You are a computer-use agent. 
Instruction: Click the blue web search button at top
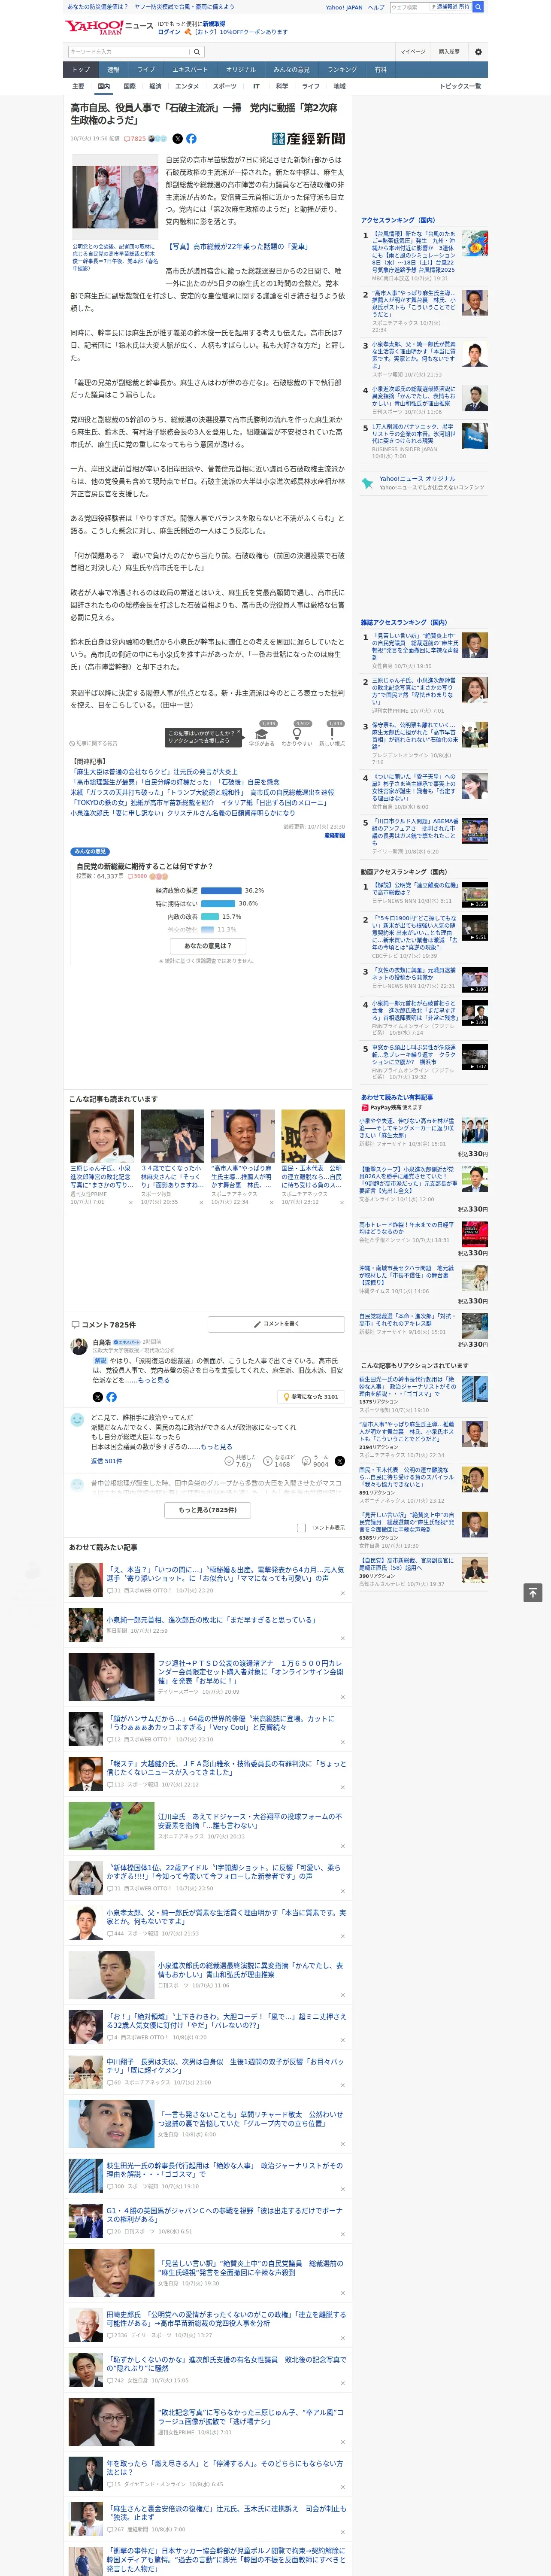(478, 7)
